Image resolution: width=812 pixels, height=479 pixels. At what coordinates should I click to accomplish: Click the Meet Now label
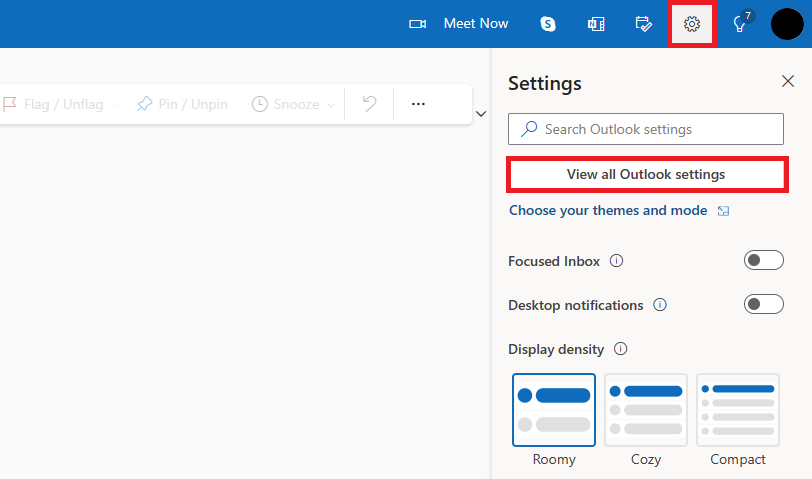click(476, 23)
